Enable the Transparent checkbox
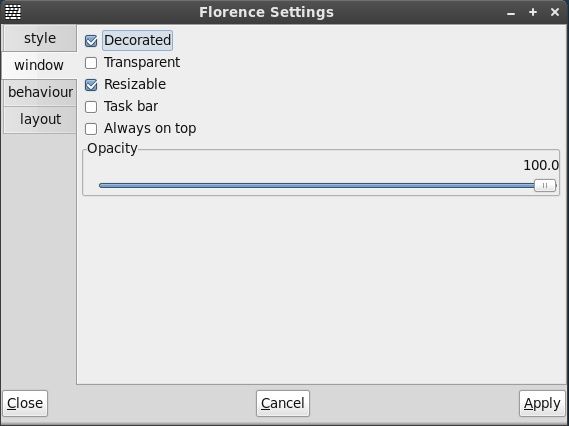This screenshot has width=569, height=426. pos(91,63)
